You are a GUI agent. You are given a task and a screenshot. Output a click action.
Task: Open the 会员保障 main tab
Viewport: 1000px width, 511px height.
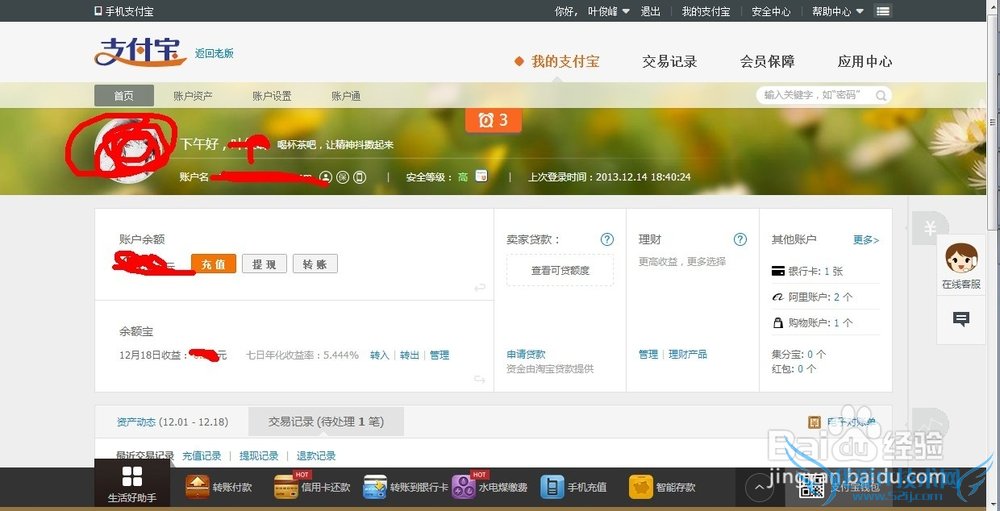[767, 62]
